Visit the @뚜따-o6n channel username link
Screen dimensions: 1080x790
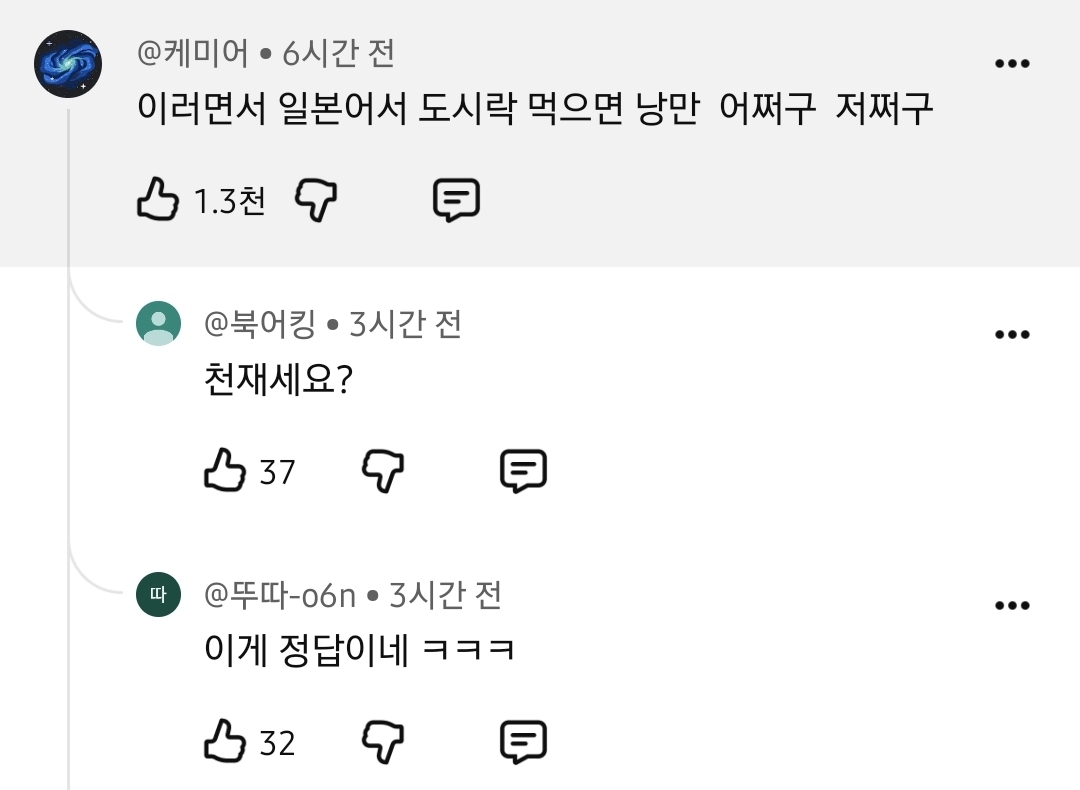pyautogui.click(x=280, y=595)
